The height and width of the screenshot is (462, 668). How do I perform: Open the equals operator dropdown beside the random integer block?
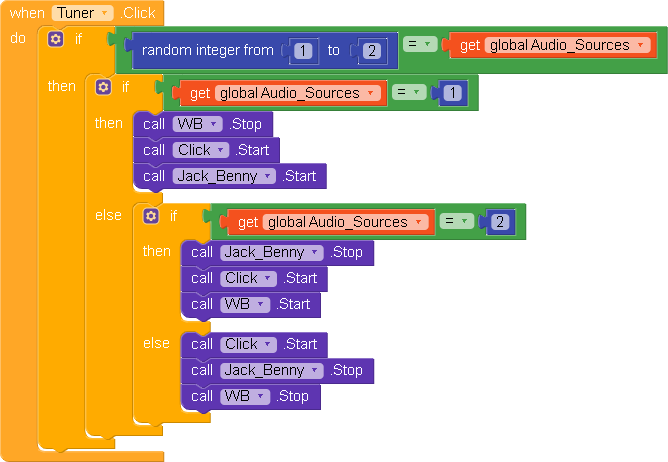pos(420,44)
